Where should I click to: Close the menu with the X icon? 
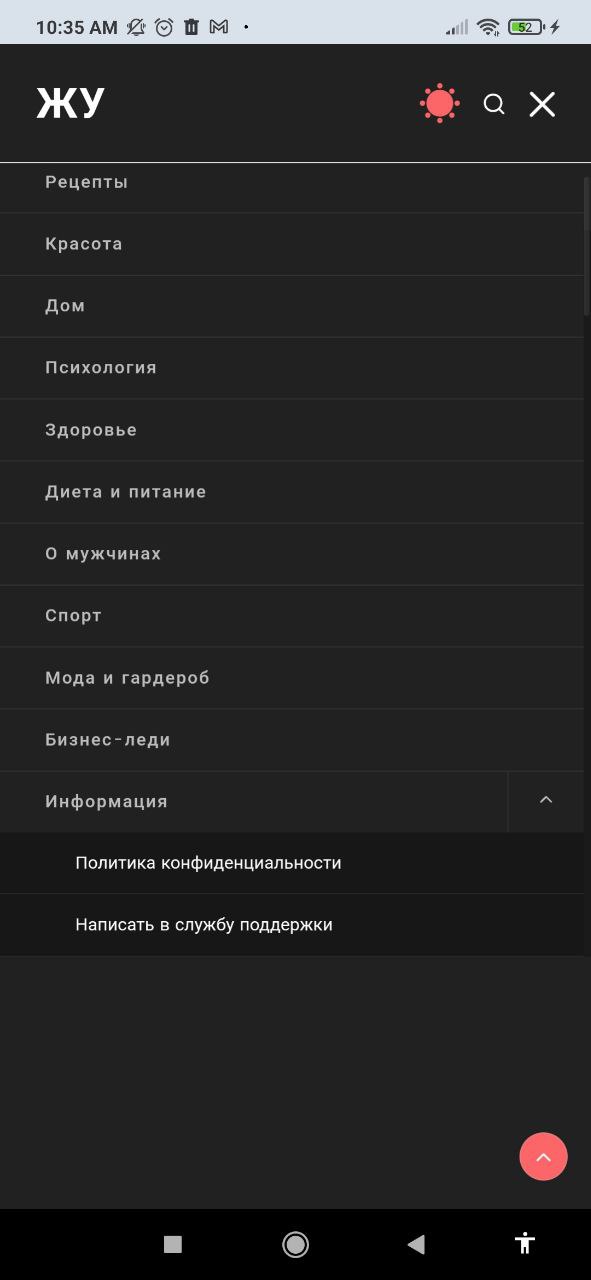click(x=542, y=104)
